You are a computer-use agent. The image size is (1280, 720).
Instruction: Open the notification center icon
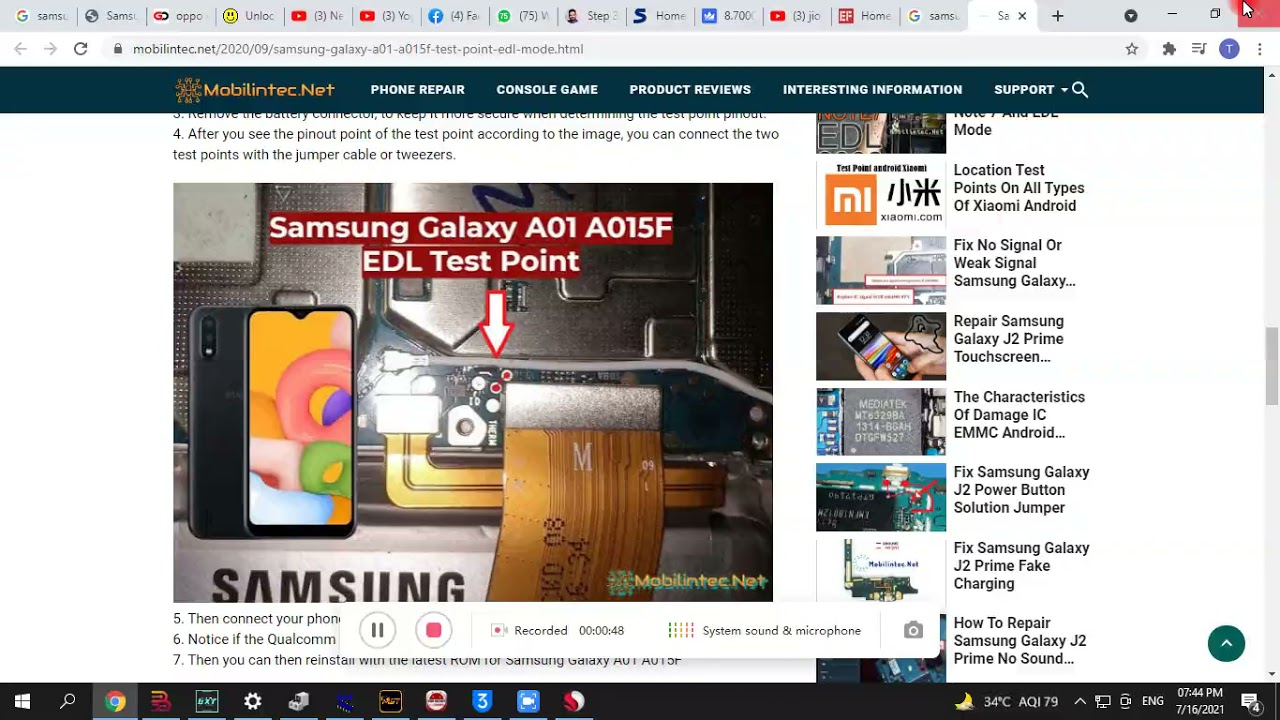click(1249, 701)
